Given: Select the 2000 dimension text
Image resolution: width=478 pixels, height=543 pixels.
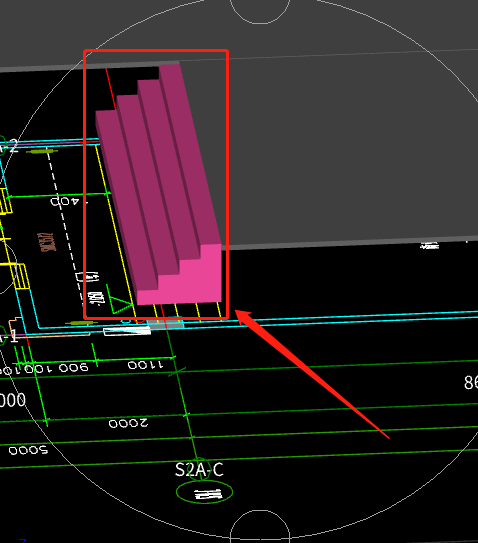Looking at the screenshot, I should [x=129, y=423].
